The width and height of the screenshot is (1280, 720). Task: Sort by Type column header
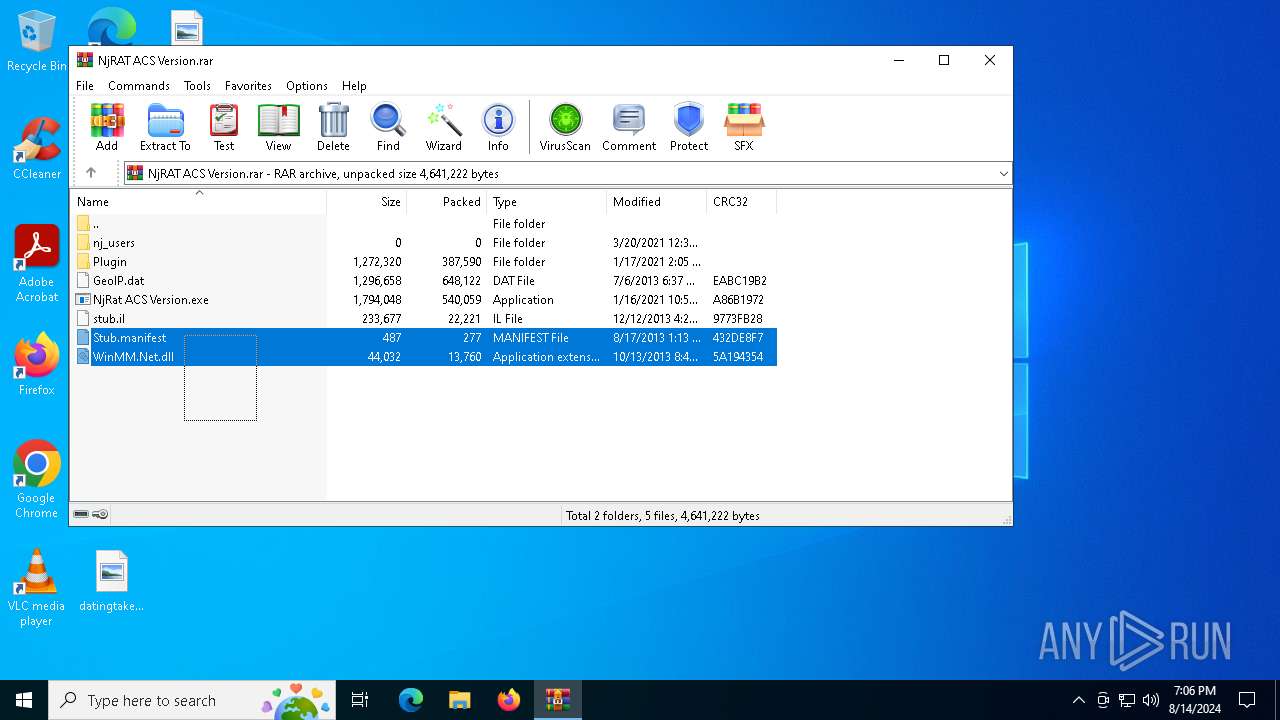click(547, 202)
